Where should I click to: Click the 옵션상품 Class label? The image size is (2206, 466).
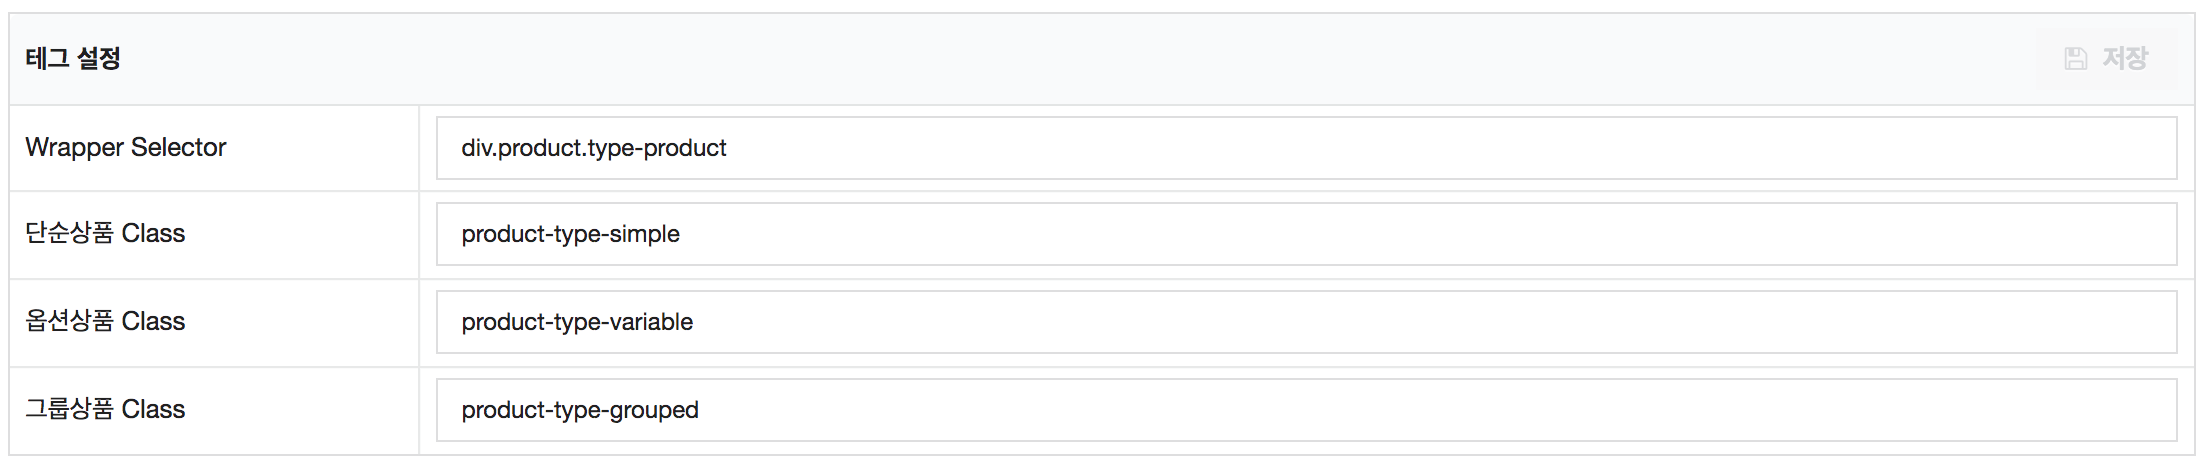[105, 321]
